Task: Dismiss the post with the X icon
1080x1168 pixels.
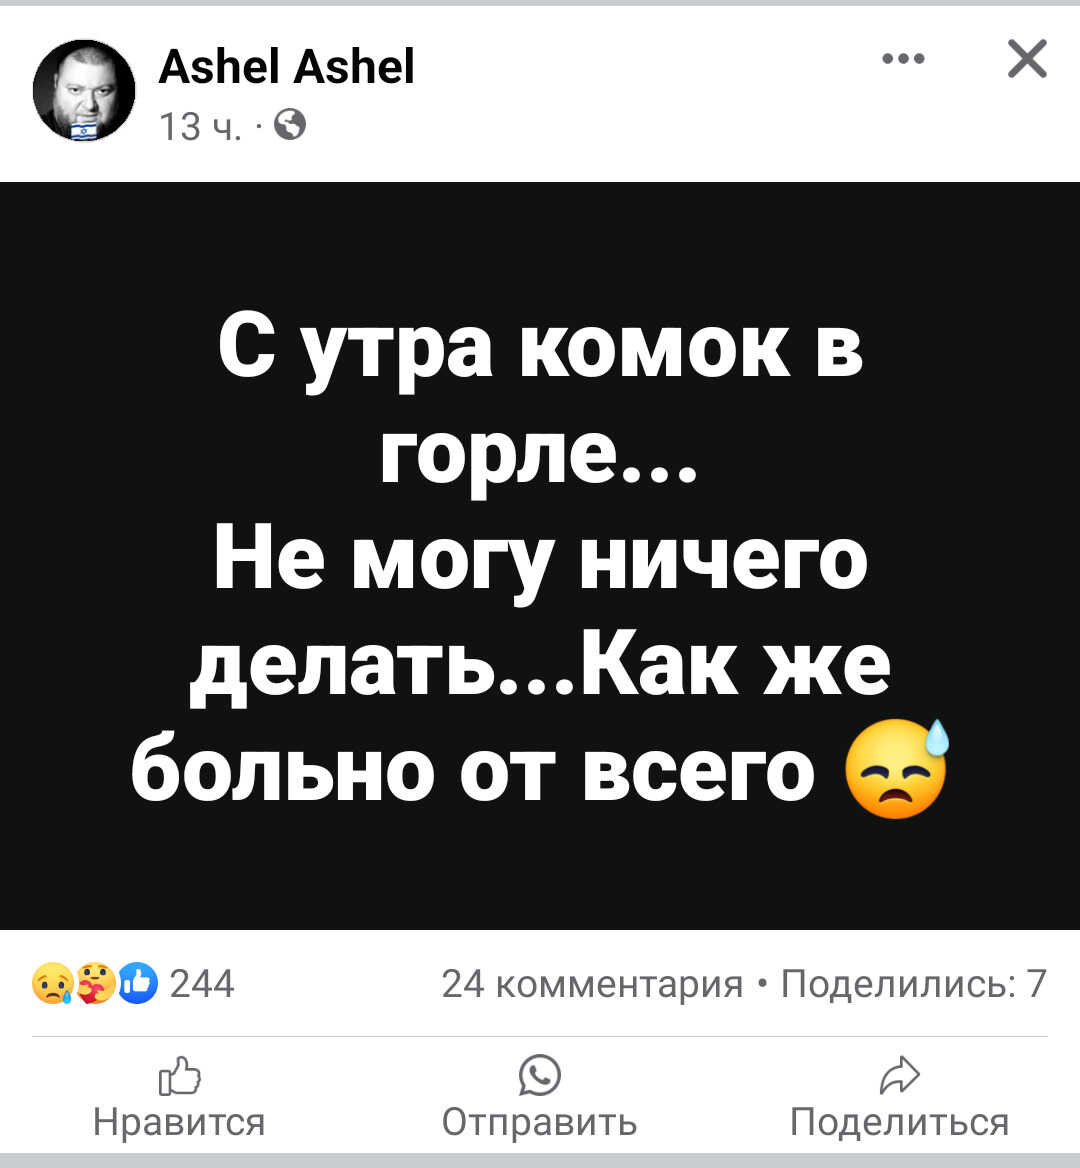Action: click(1027, 59)
